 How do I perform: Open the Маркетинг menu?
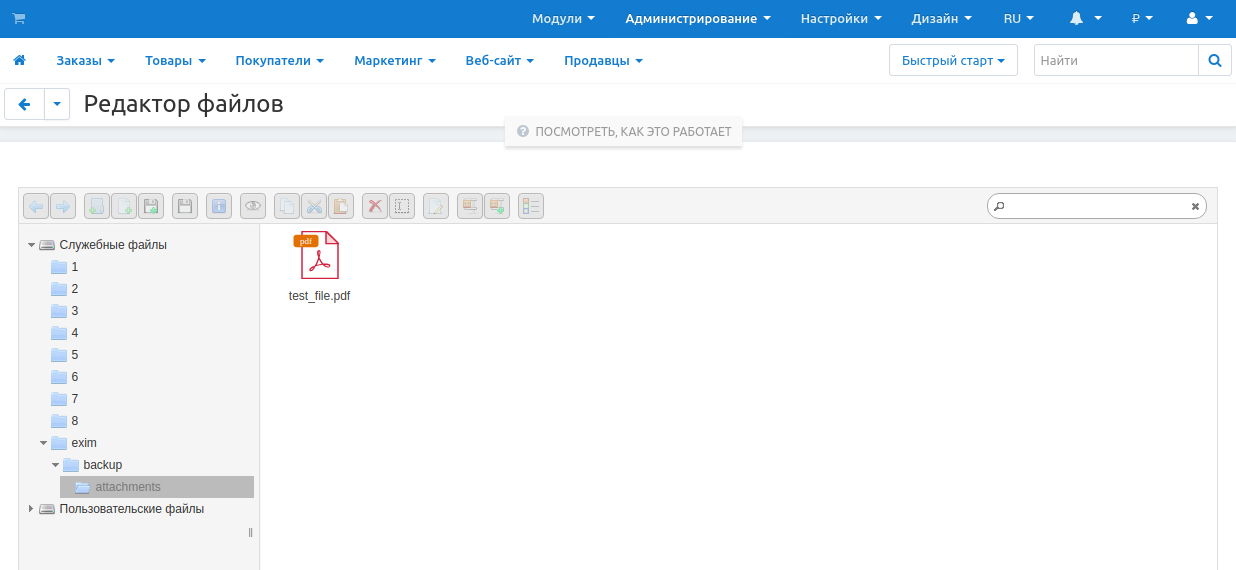(395, 60)
